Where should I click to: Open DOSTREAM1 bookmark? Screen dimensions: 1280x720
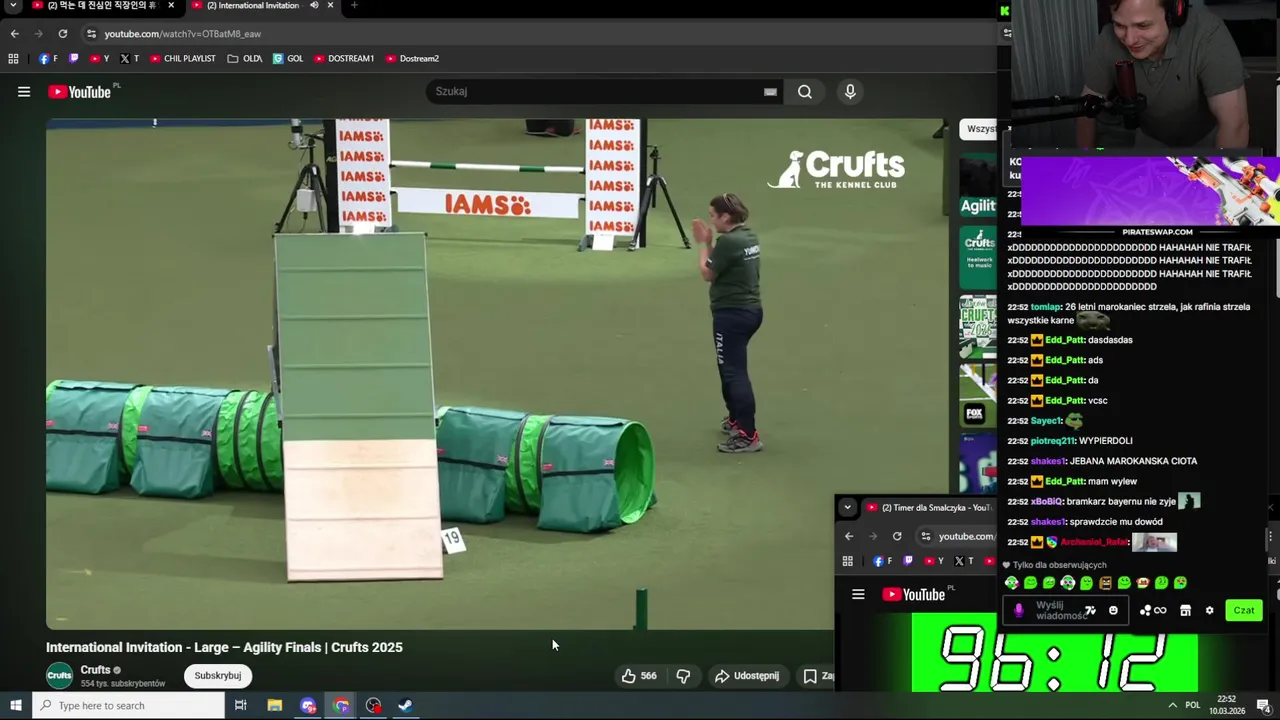344,59
